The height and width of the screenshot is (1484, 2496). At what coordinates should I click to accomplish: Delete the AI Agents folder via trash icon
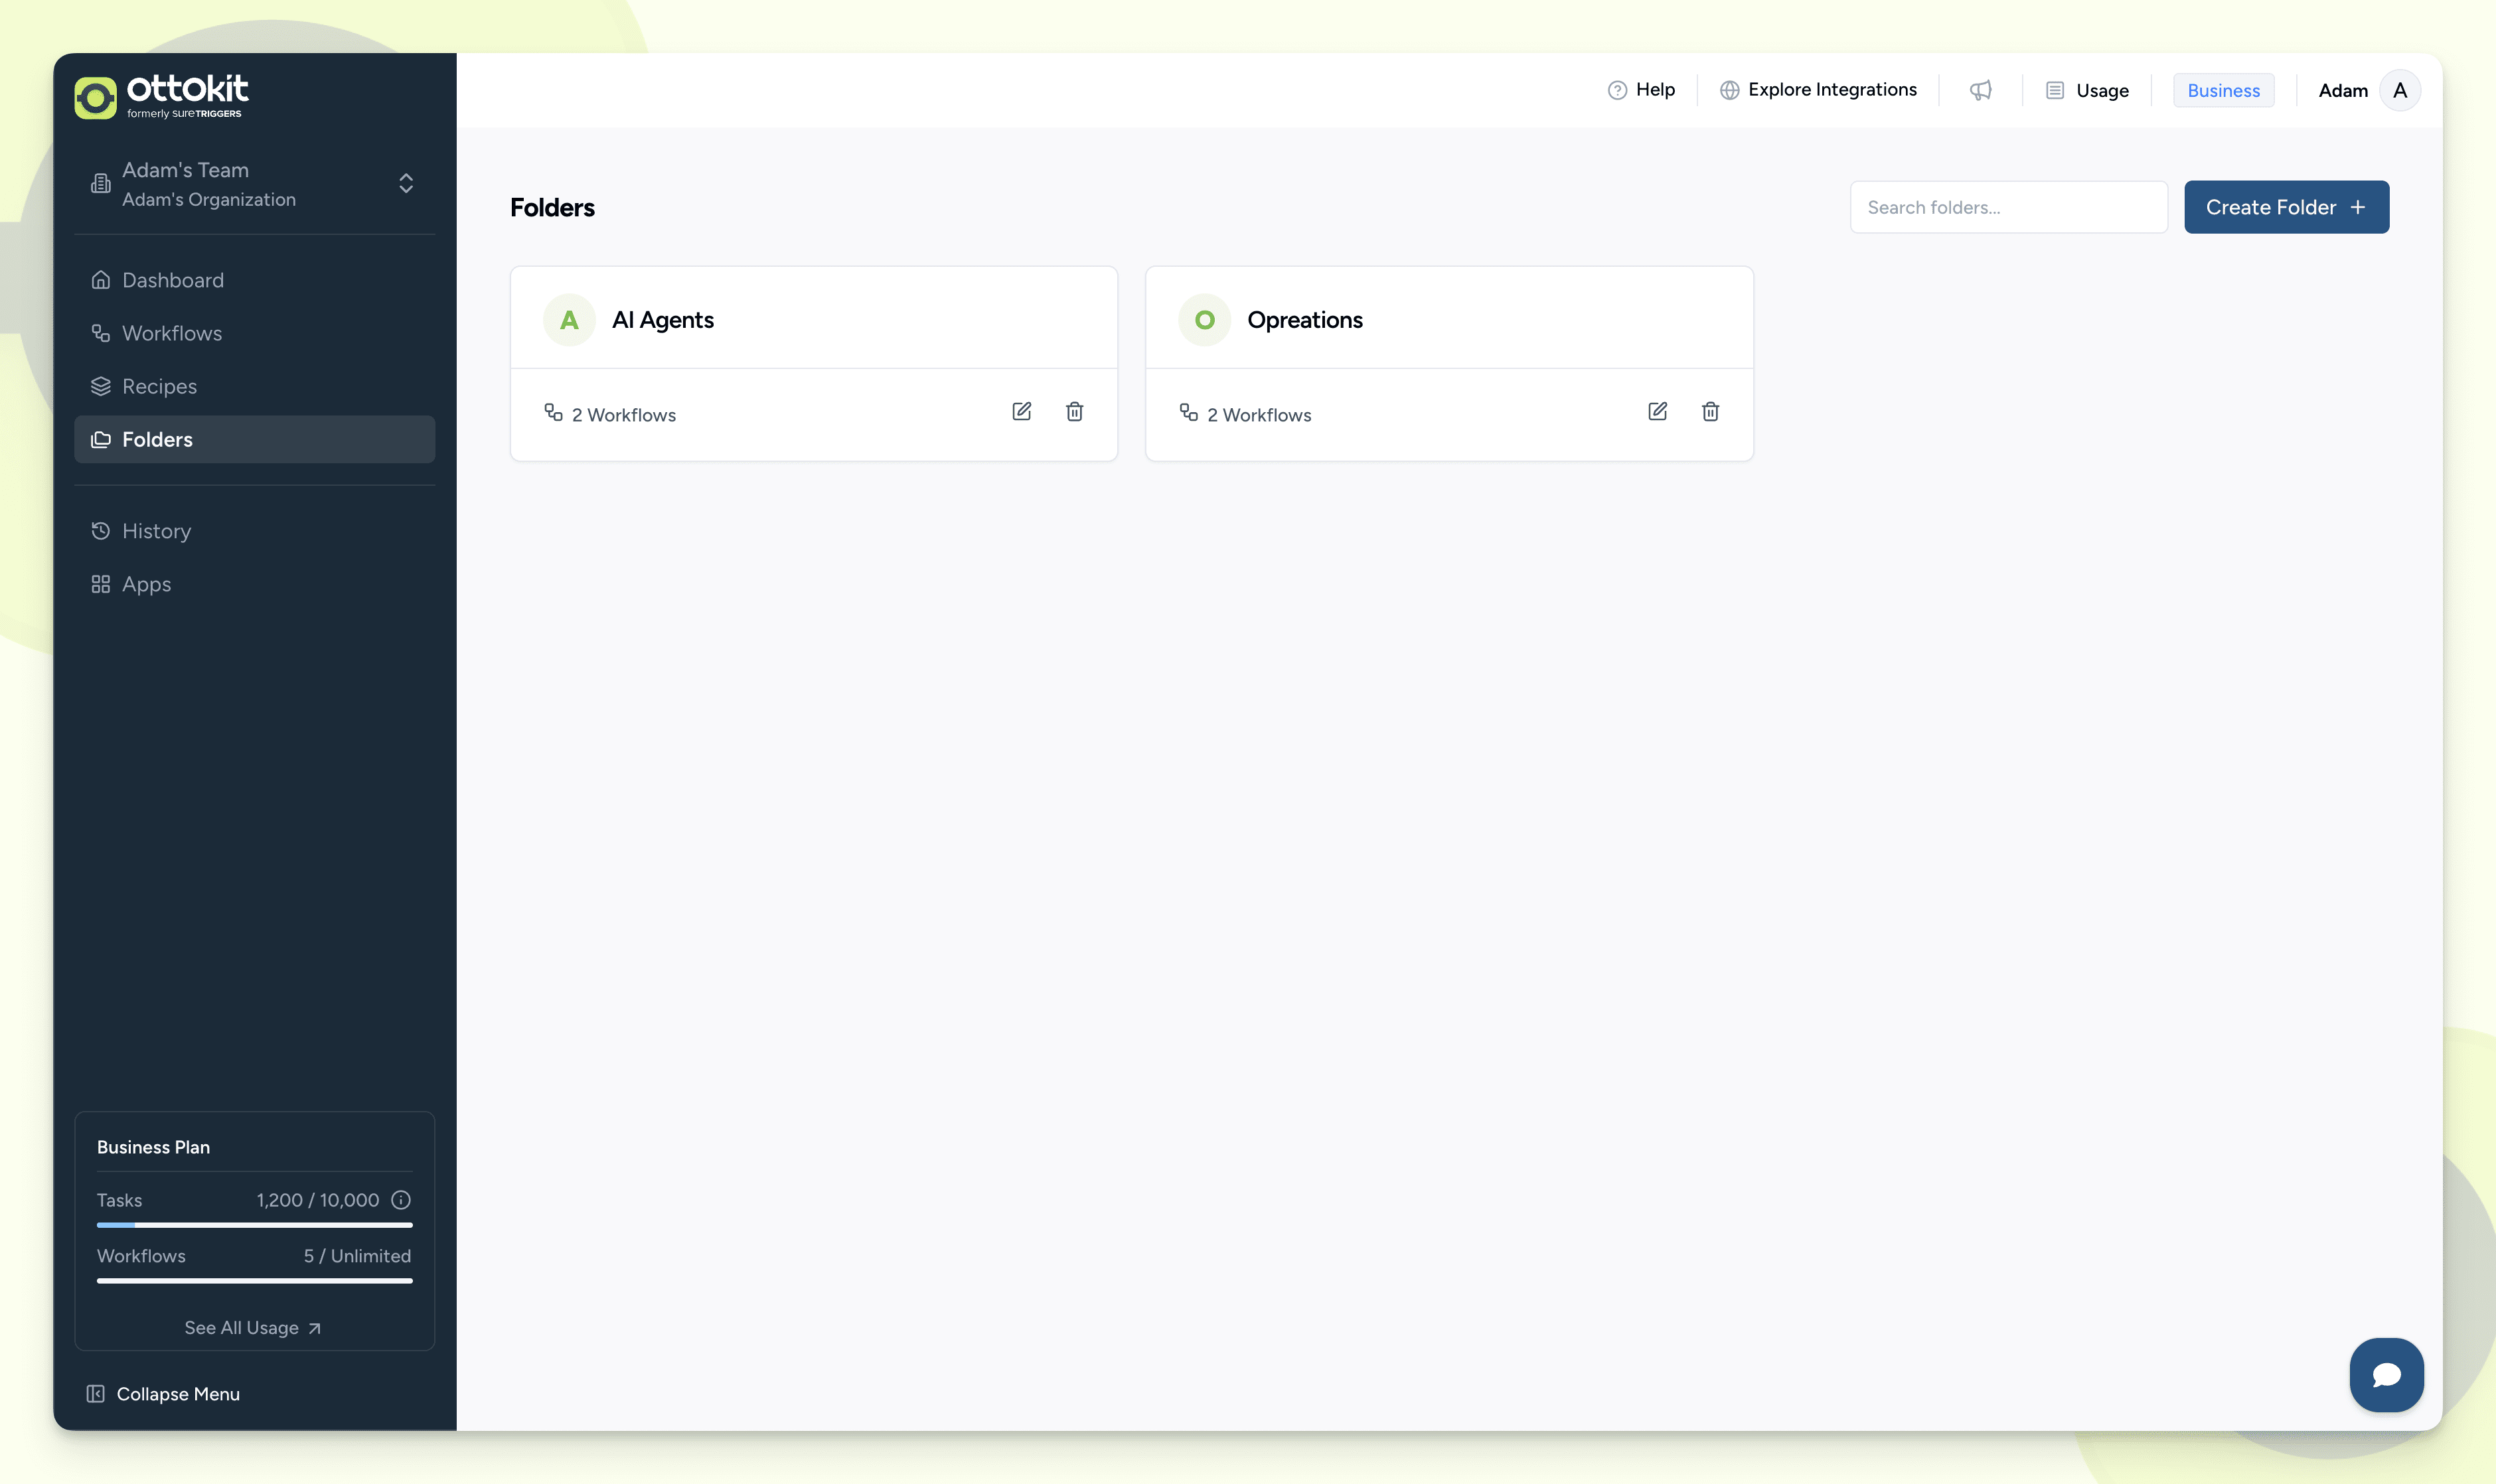[1074, 412]
